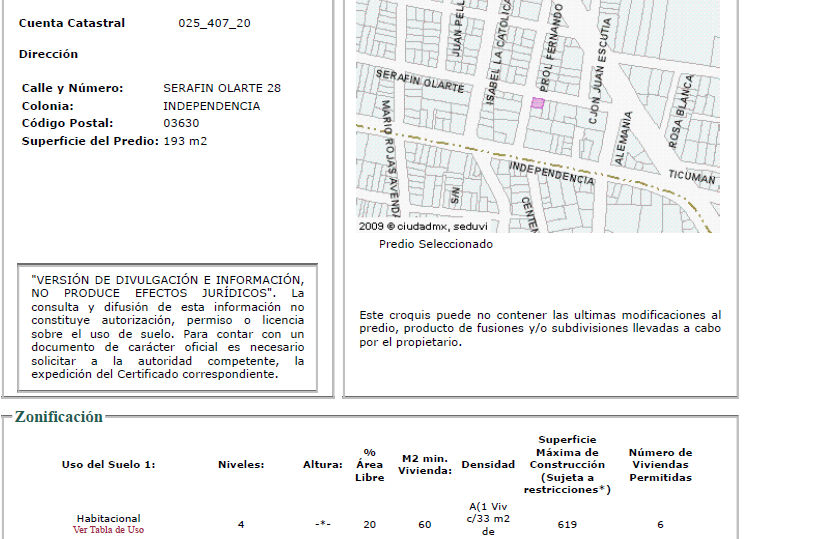Screen dimensions: 819x539
Task: Click the Habitacional land use cell
Action: (x=108, y=518)
